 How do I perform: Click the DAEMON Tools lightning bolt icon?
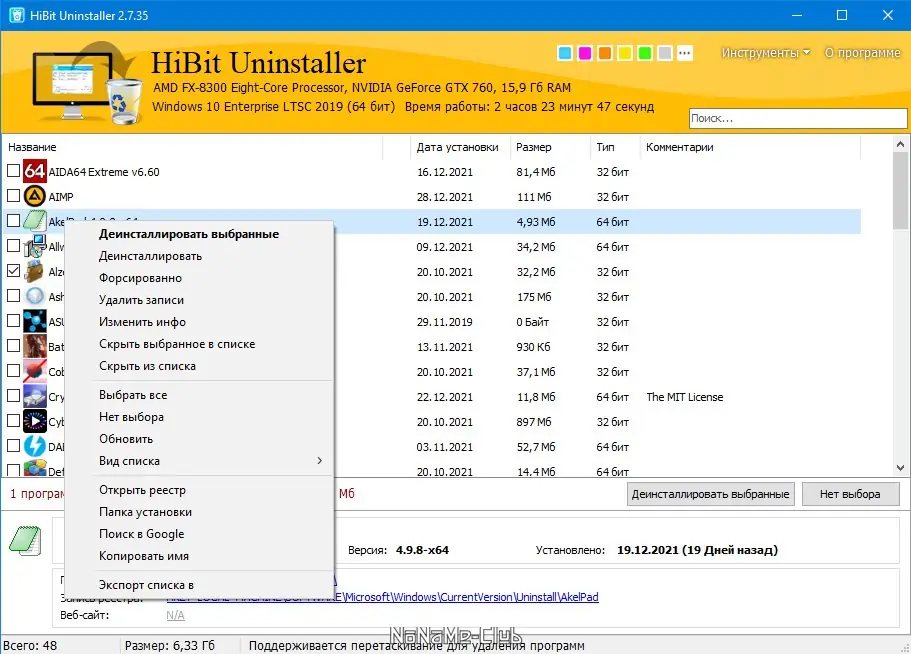[35, 446]
